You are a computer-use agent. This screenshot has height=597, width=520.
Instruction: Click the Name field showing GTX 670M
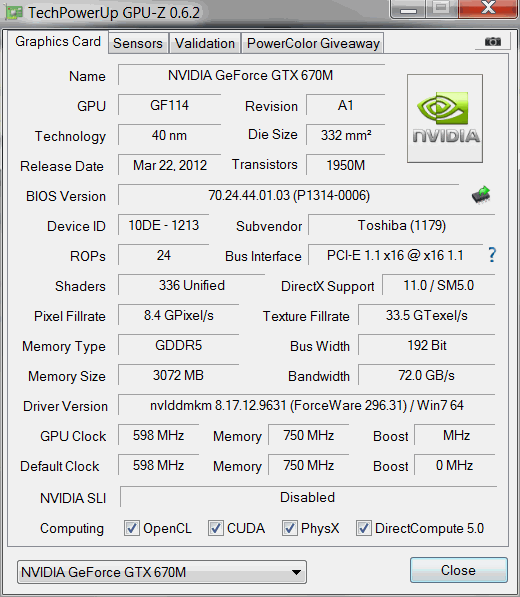pos(251,75)
